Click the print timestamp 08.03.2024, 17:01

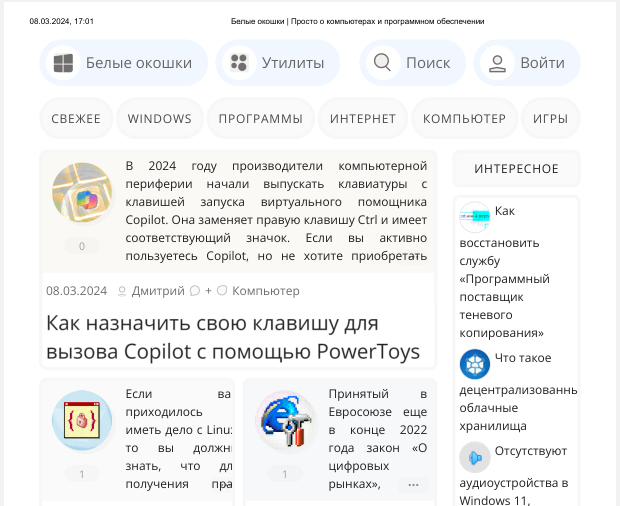coord(62,21)
